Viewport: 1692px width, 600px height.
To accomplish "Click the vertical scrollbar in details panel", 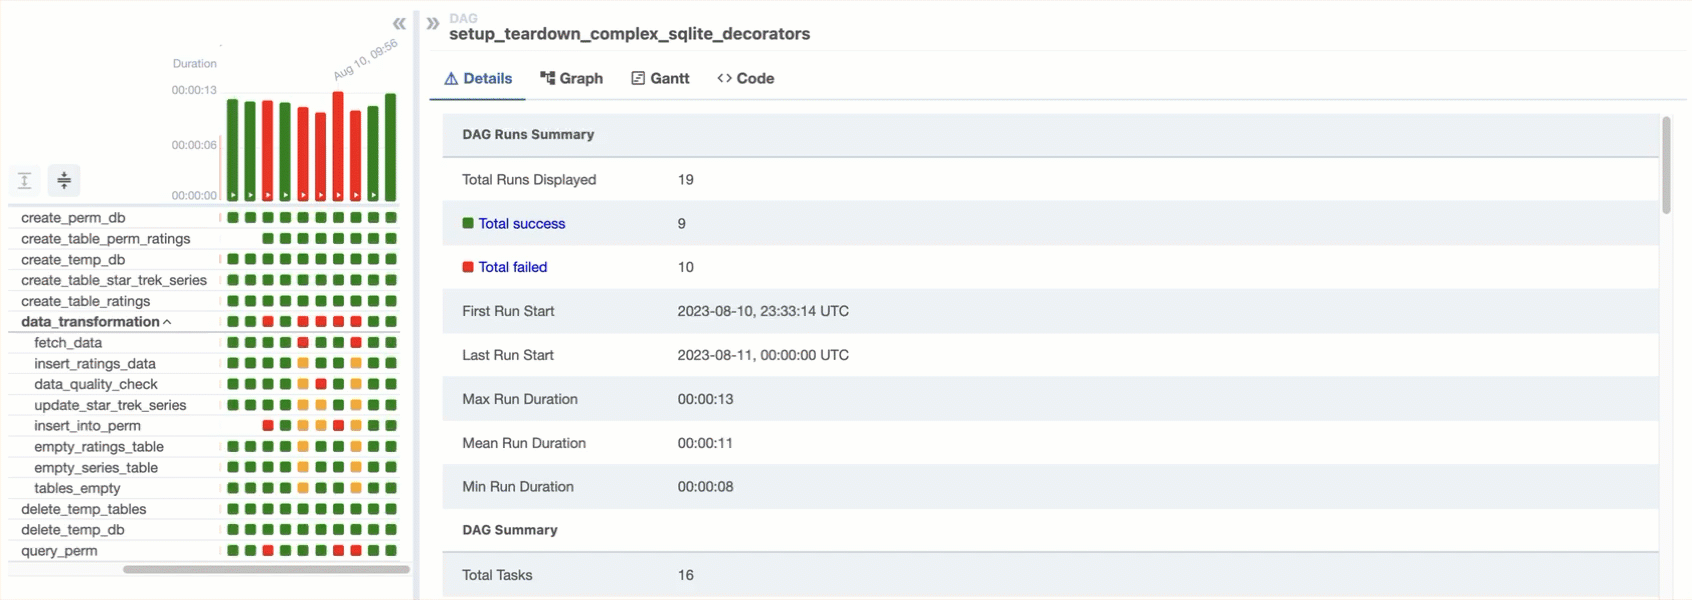I will 1666,165.
